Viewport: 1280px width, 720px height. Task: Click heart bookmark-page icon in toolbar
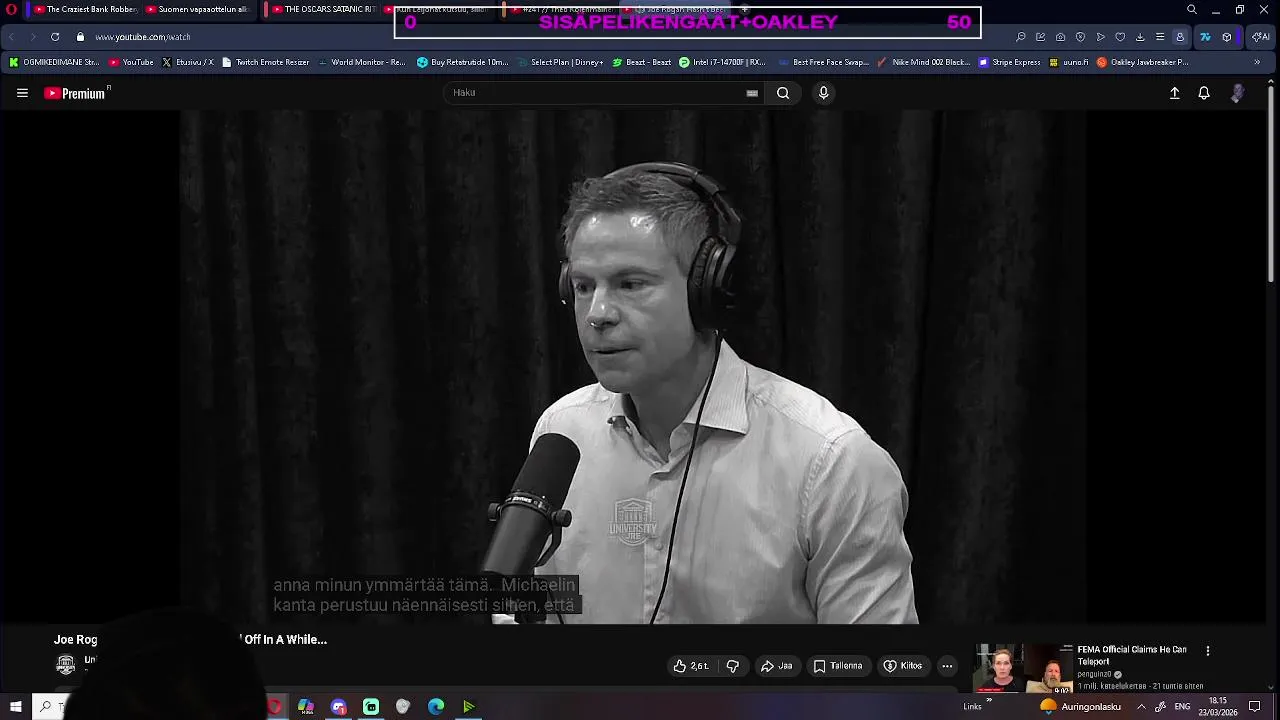(1120, 37)
